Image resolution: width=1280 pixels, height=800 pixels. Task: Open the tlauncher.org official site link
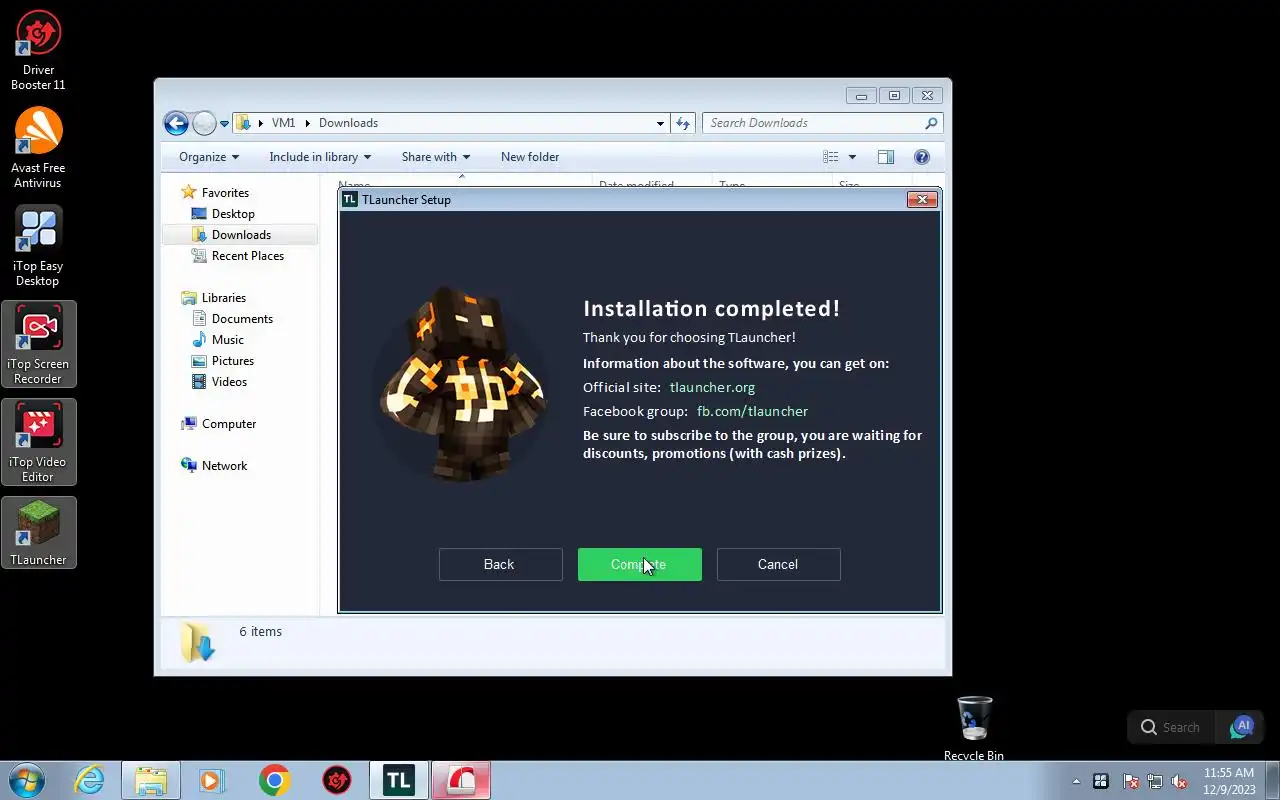tap(712, 387)
